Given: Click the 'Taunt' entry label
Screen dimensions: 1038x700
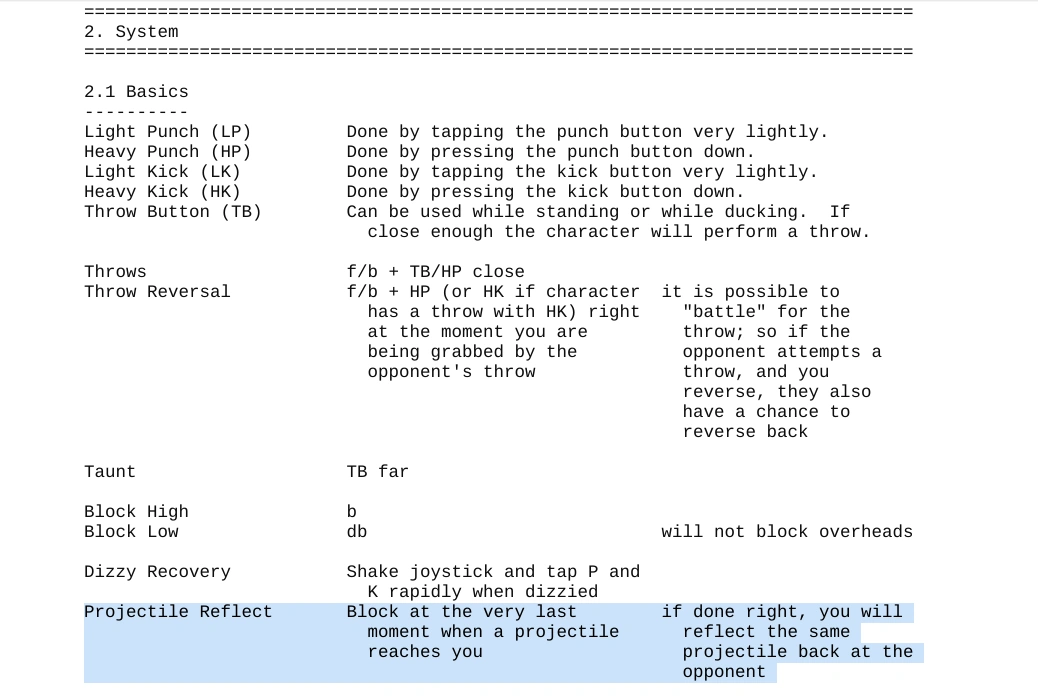Looking at the screenshot, I should click(110, 472).
